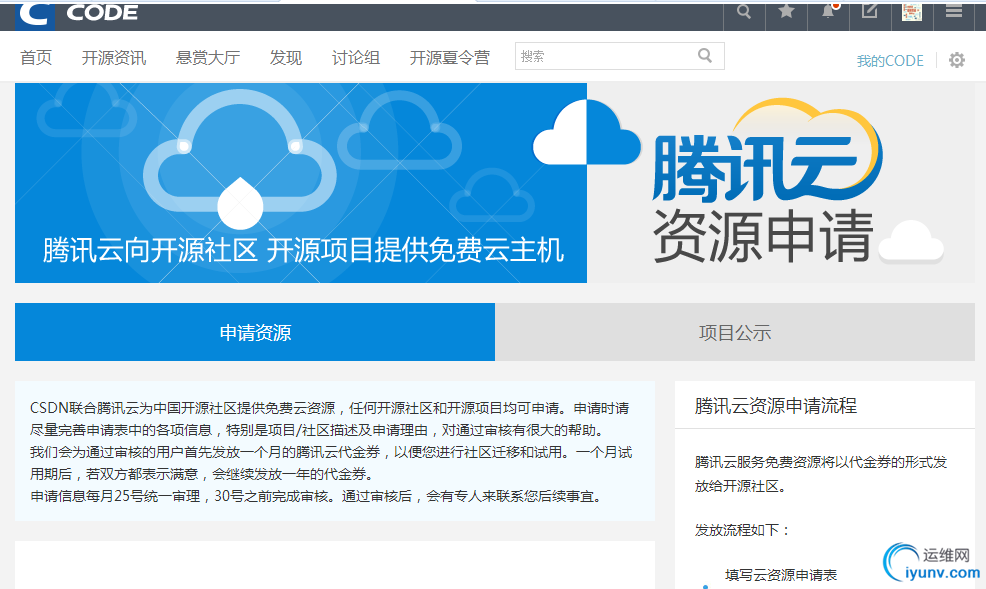This screenshot has height=589, width=986.
Task: Click the search box magnifier button
Action: [705, 56]
